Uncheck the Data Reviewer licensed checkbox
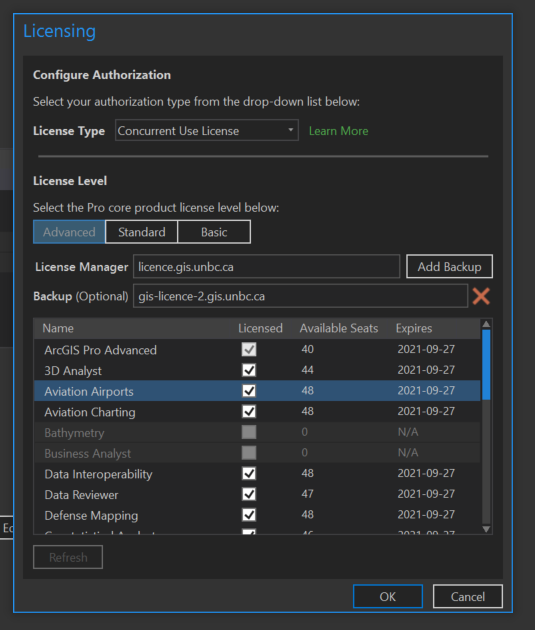Viewport: 535px width, 630px height. [249, 494]
